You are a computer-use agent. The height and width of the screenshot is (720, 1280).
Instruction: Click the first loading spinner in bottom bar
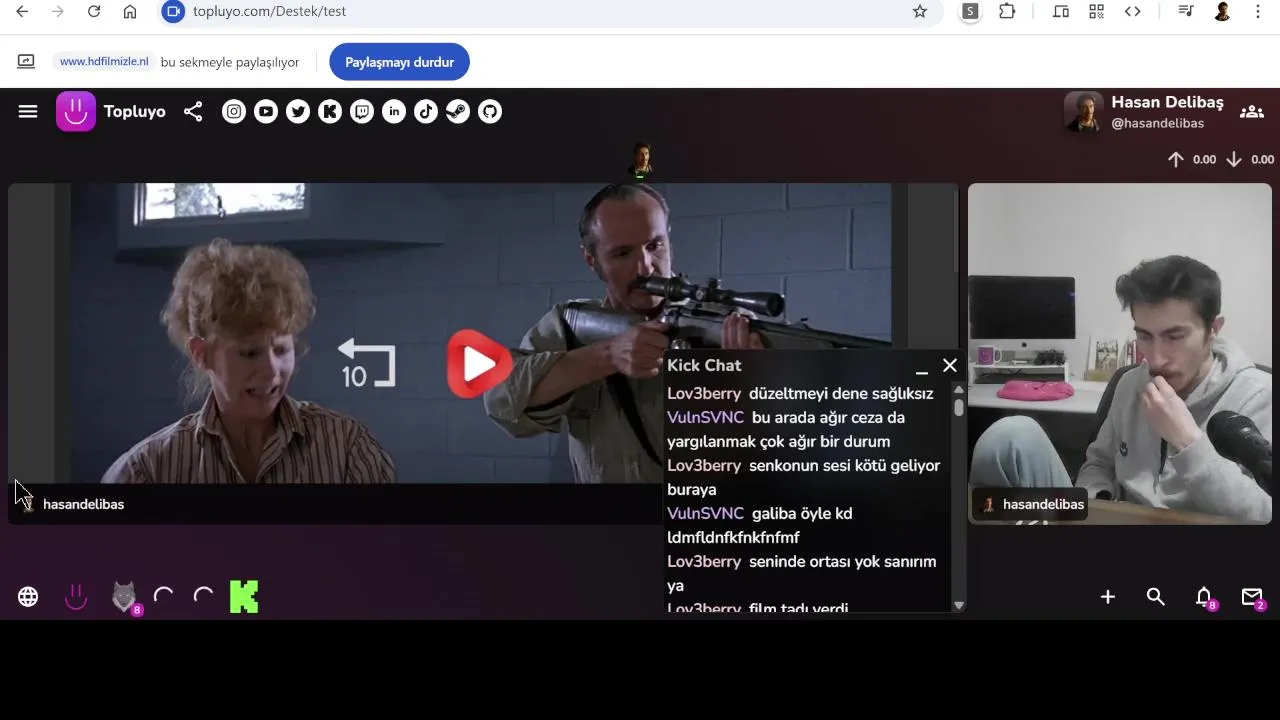click(164, 597)
